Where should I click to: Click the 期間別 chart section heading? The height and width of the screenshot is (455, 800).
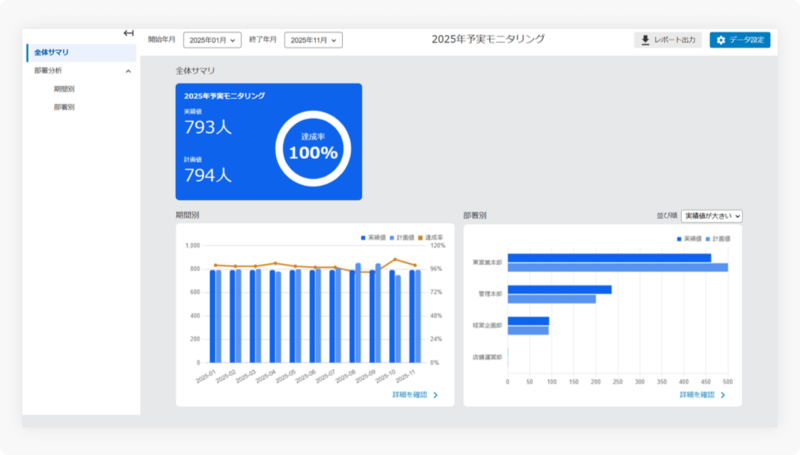point(187,215)
